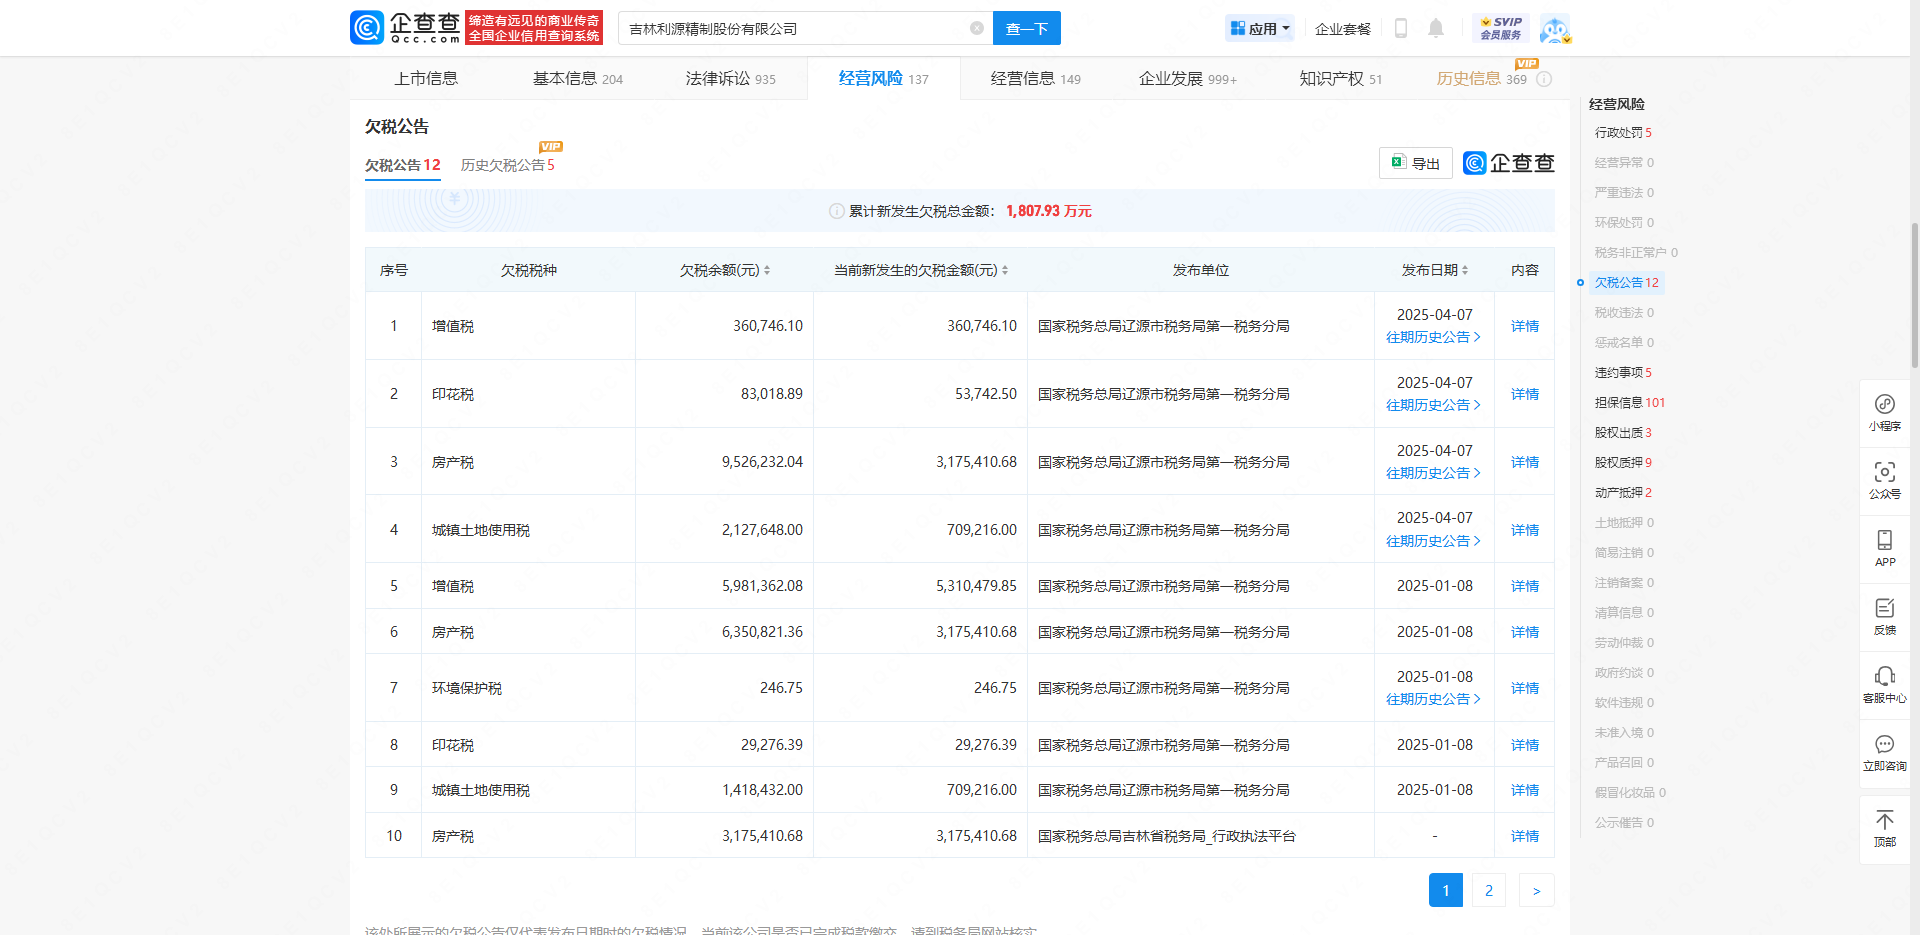Open 详情 for row 7 环境保护税
This screenshot has height=935, width=1920.
coord(1525,688)
